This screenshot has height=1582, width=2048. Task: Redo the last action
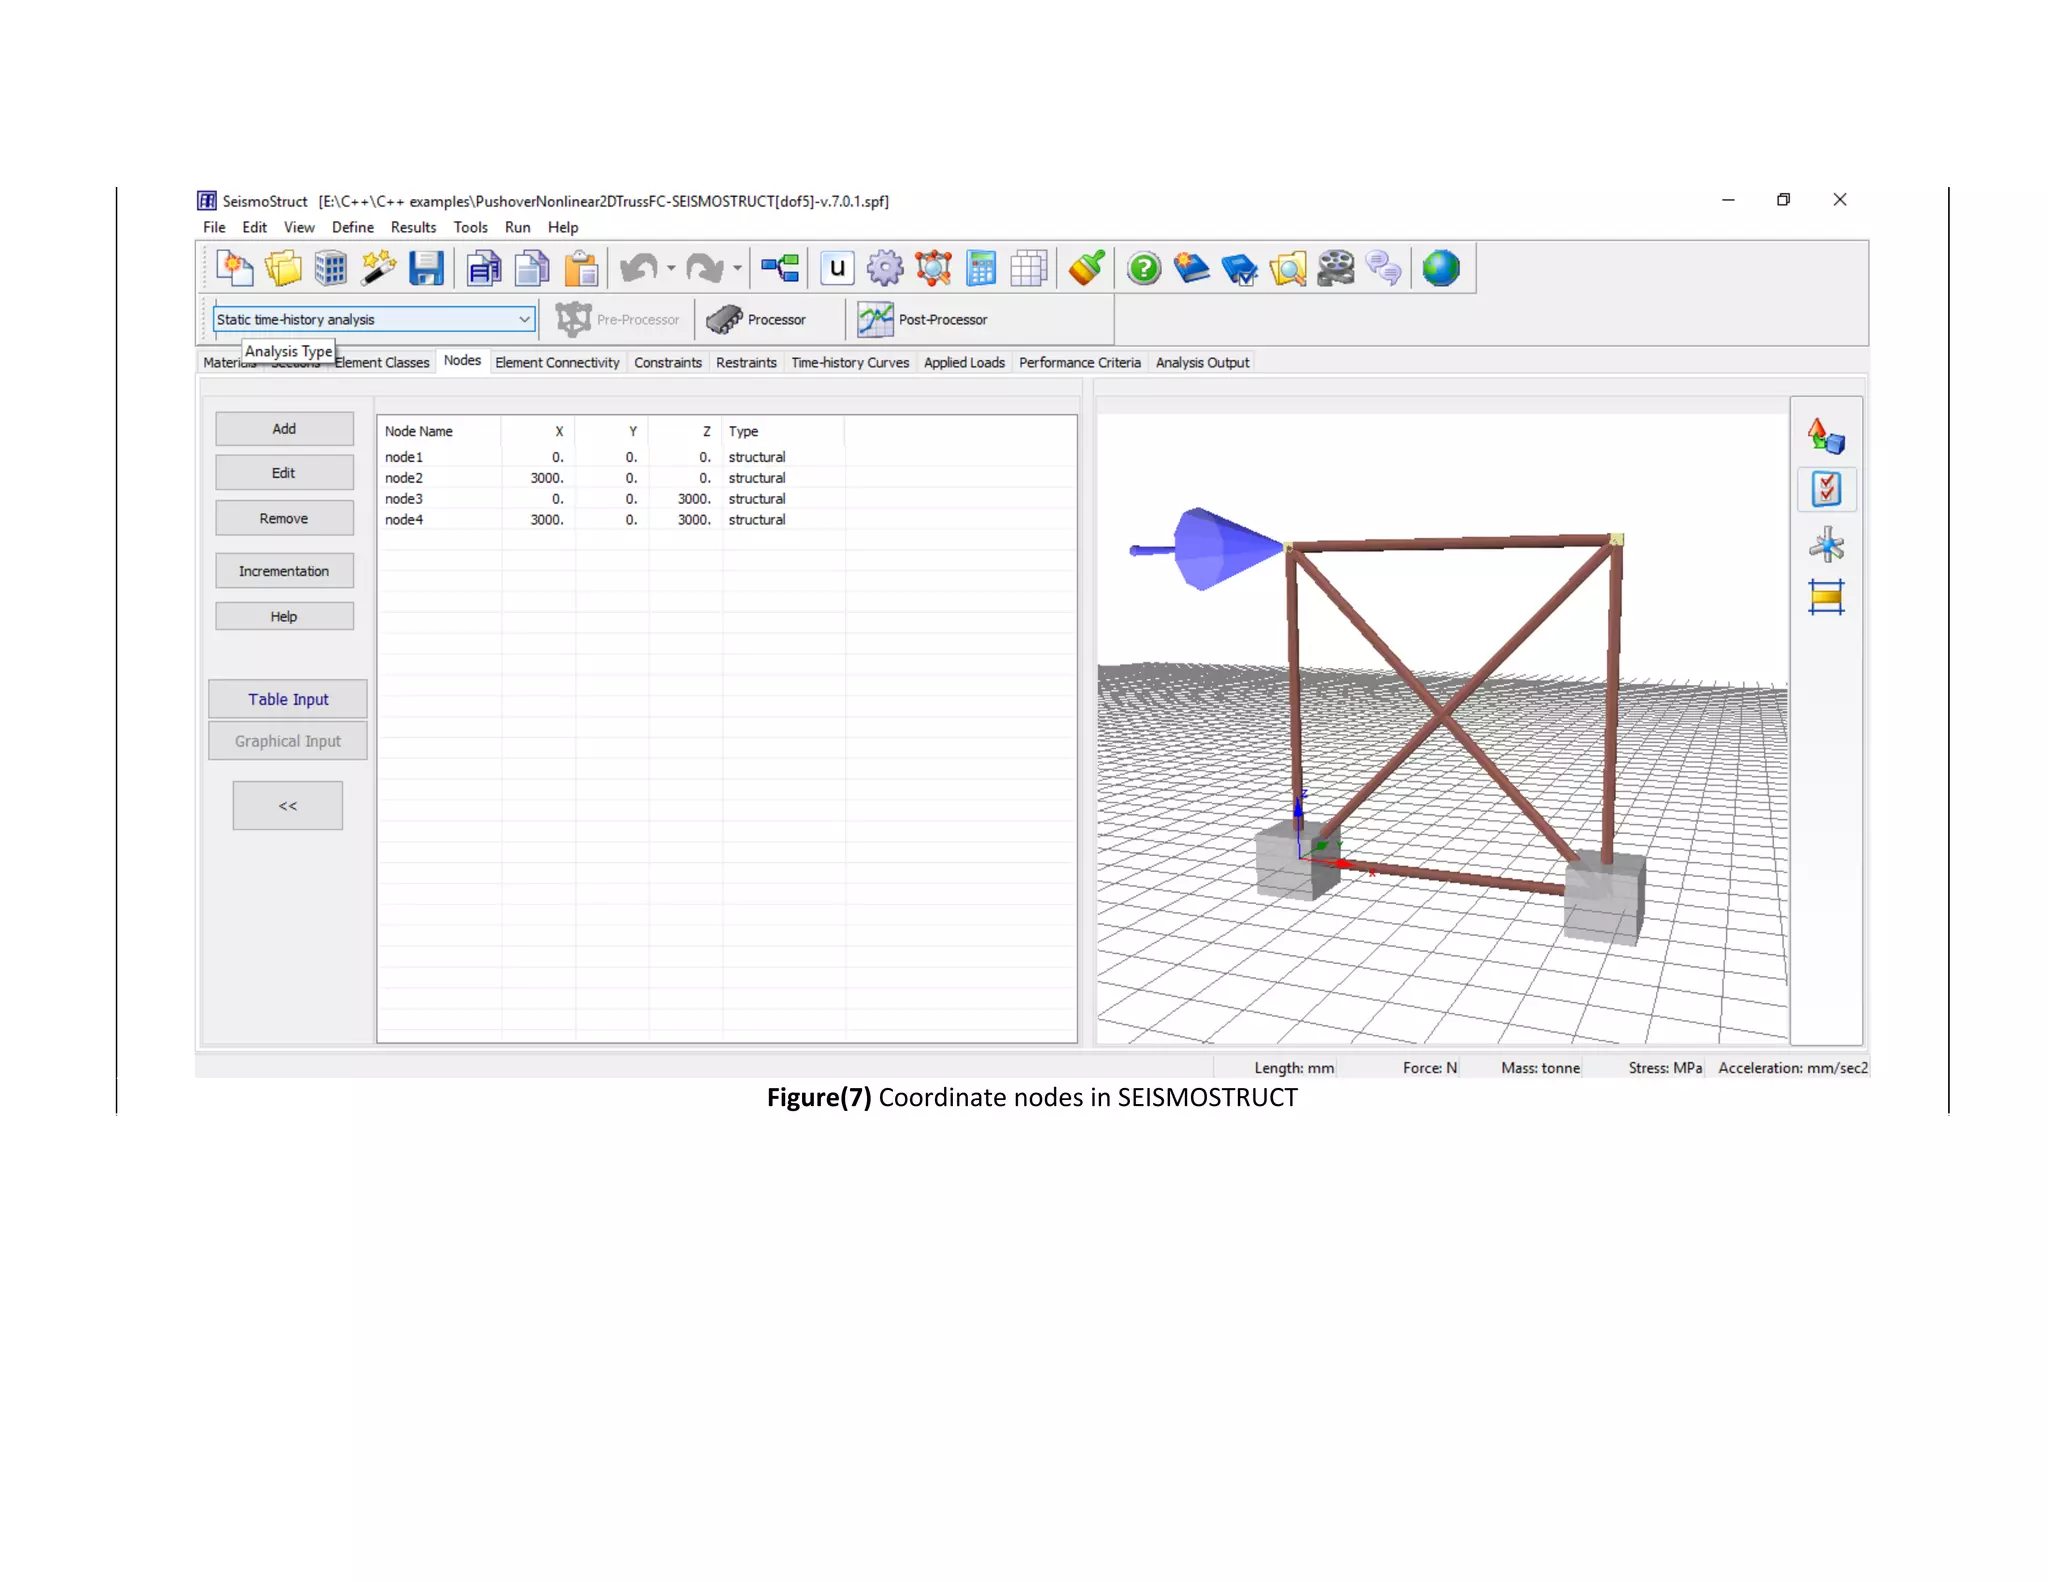coord(705,268)
